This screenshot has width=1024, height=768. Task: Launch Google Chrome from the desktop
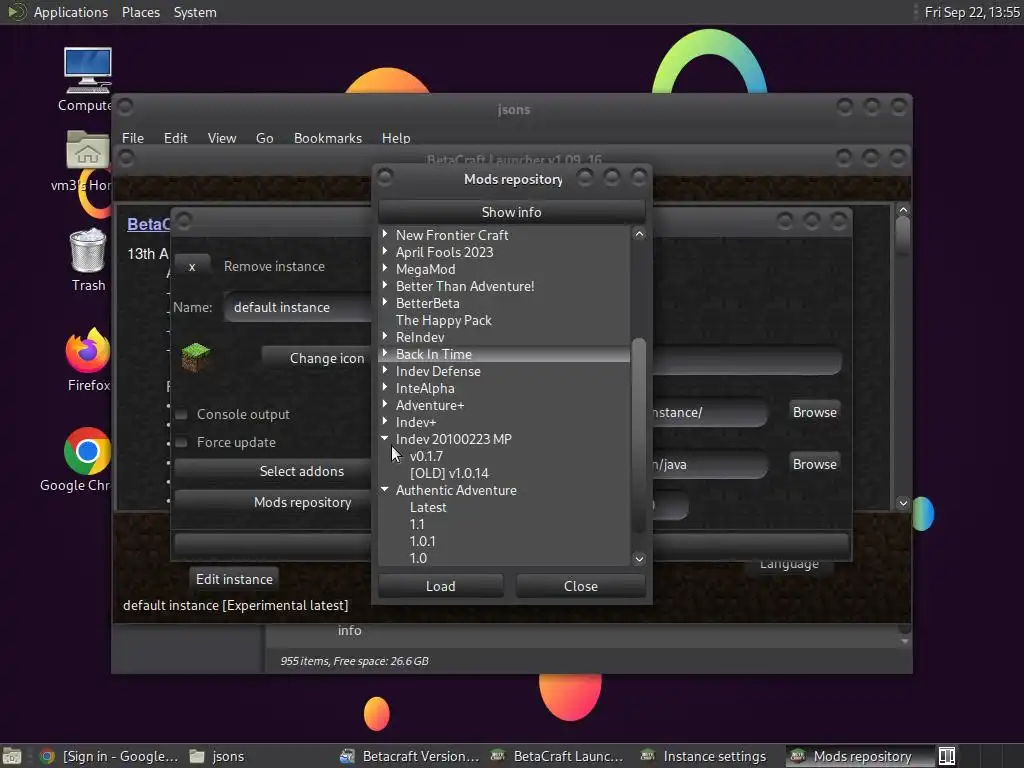point(88,451)
